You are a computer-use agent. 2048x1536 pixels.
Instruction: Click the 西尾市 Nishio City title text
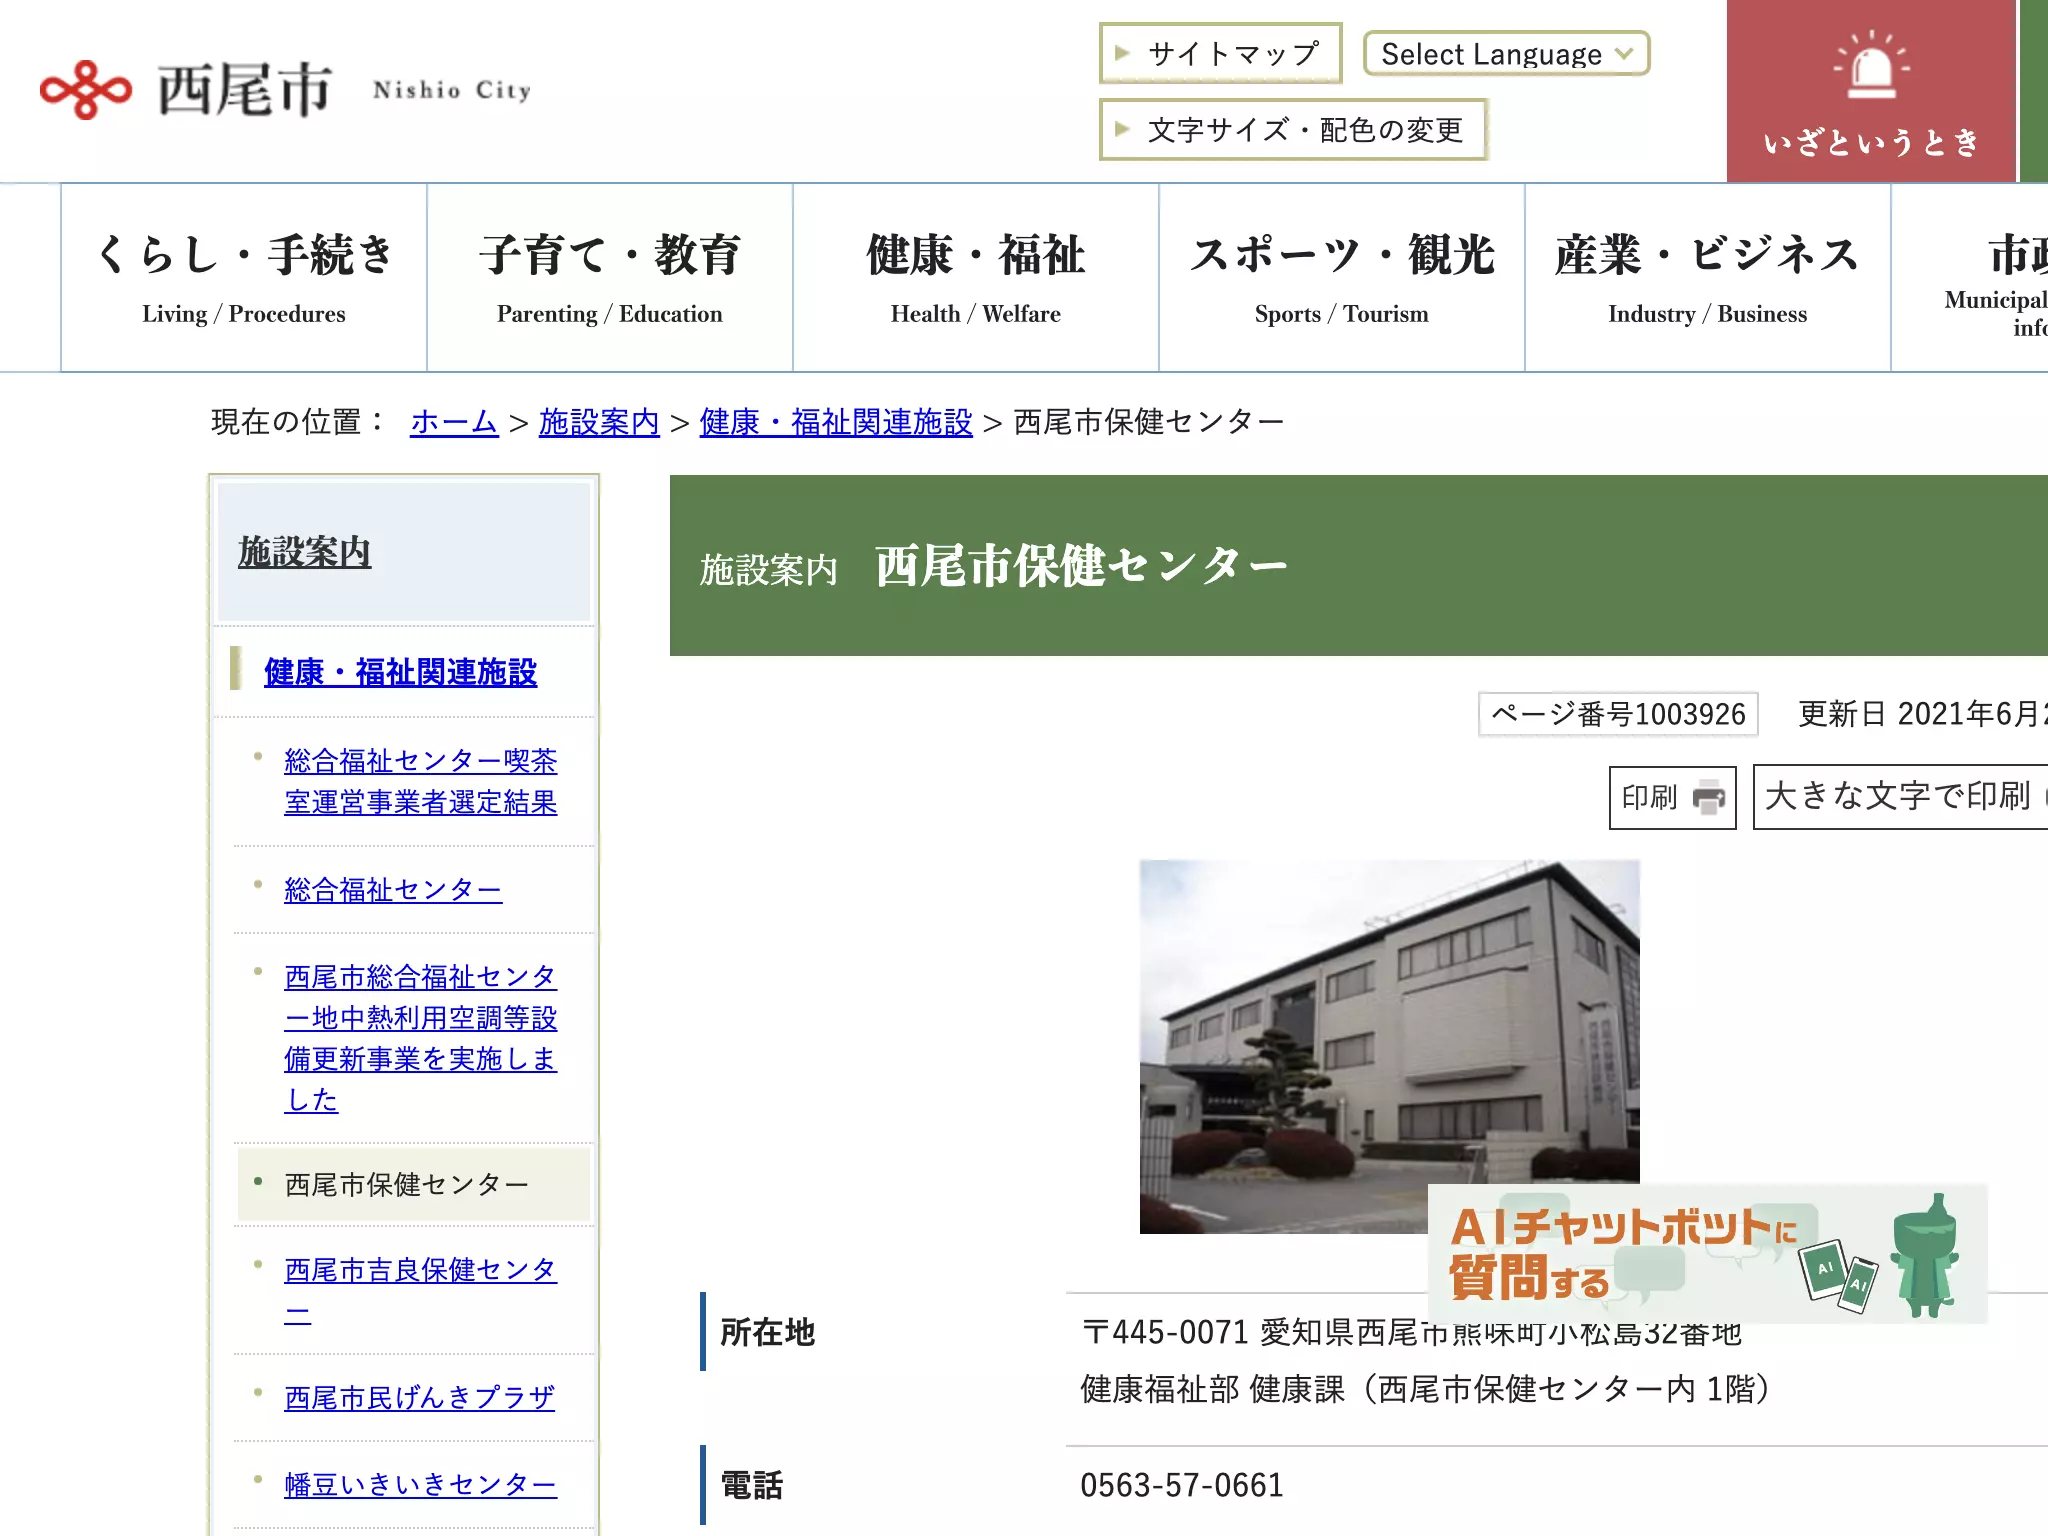click(345, 90)
